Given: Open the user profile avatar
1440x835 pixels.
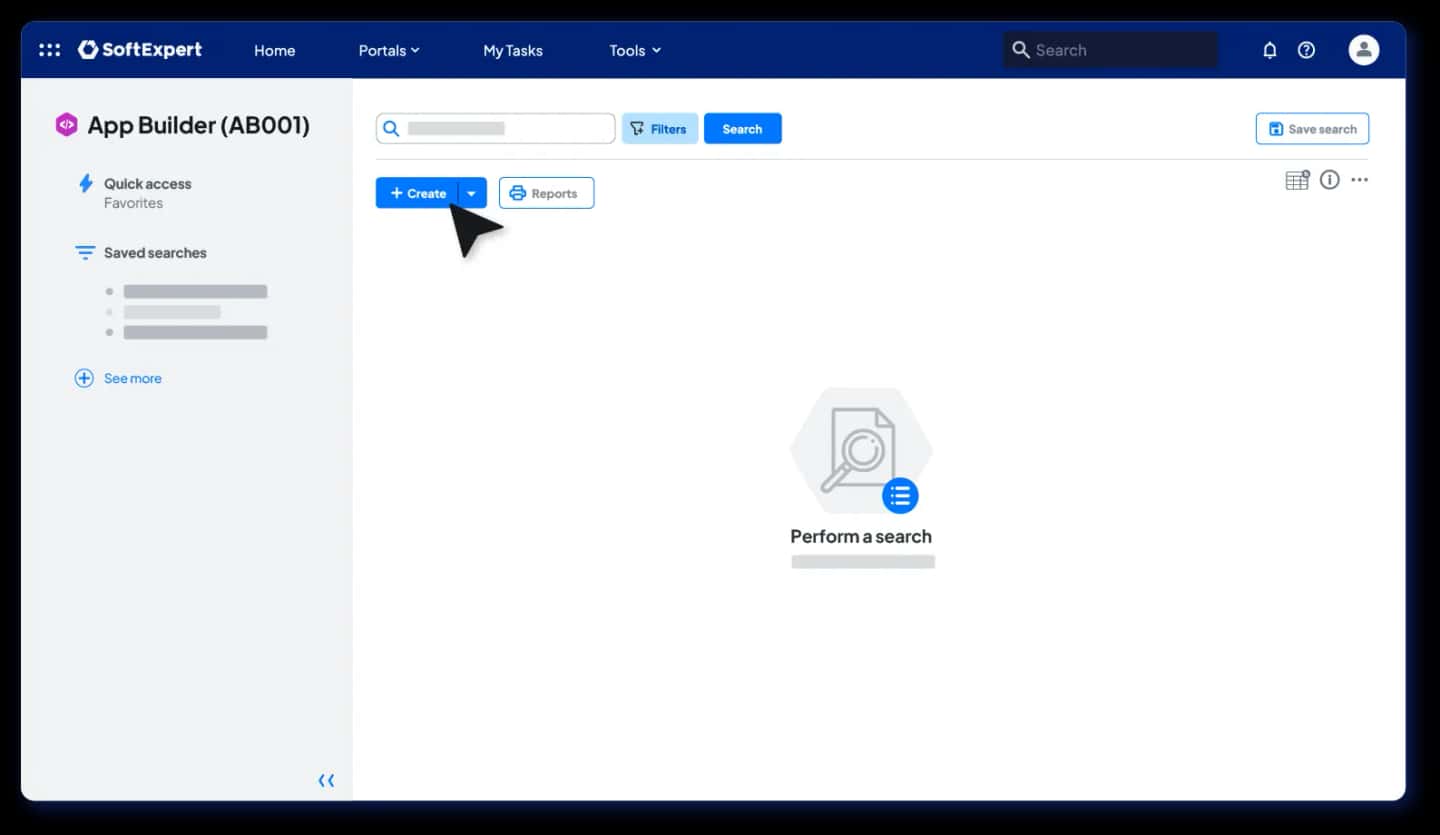Looking at the screenshot, I should (x=1364, y=50).
